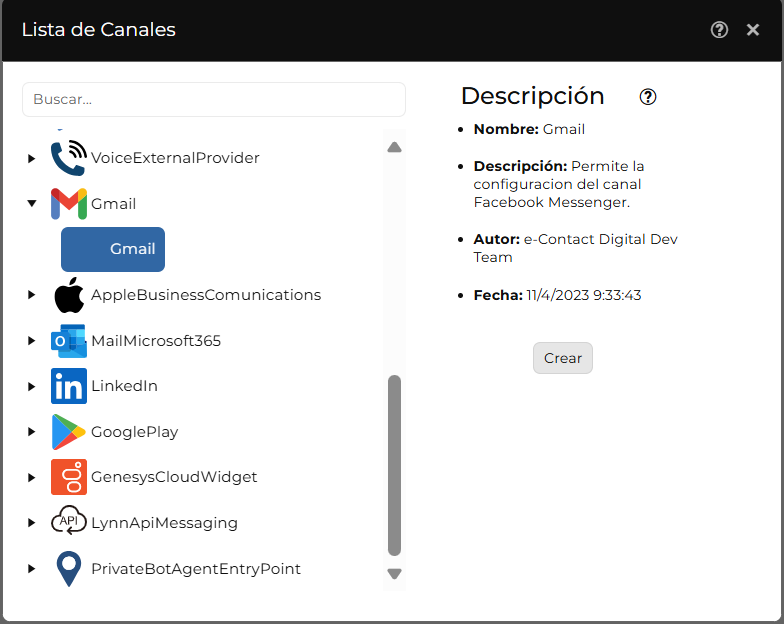Click the Gmail envelope logo icon

(x=69, y=204)
